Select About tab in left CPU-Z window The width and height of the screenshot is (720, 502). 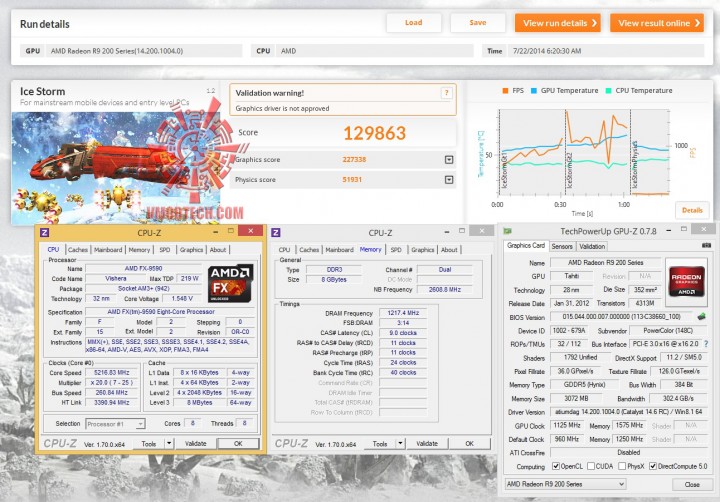pyautogui.click(x=218, y=250)
